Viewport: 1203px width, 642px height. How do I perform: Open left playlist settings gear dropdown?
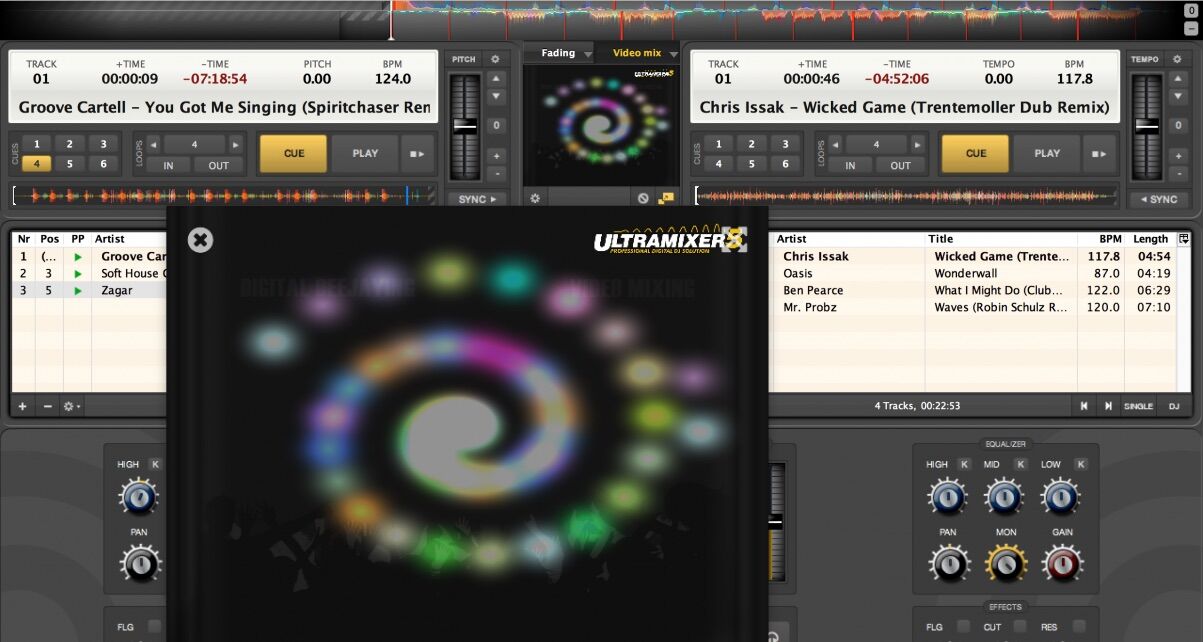[72, 406]
